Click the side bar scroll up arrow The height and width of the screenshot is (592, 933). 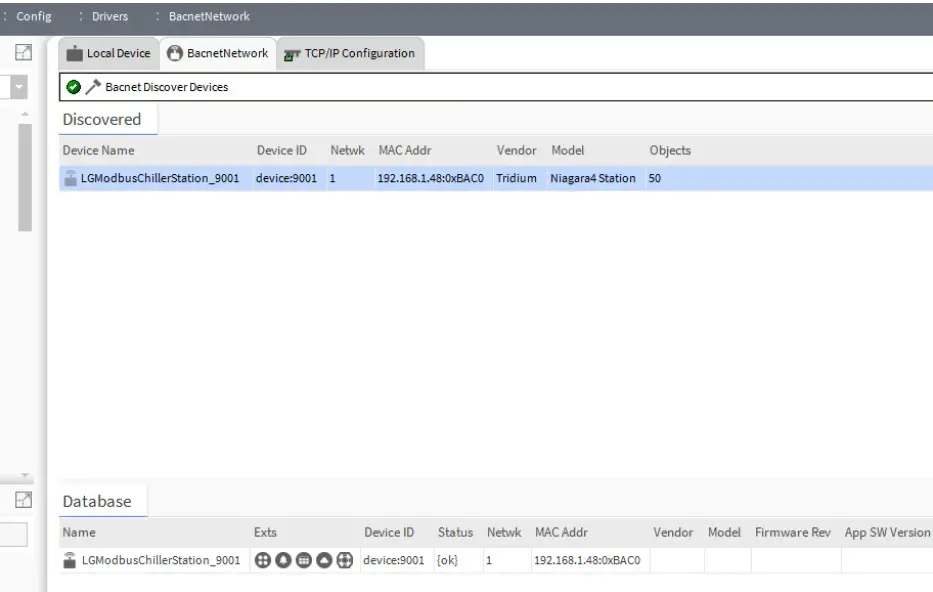pyautogui.click(x=24, y=113)
